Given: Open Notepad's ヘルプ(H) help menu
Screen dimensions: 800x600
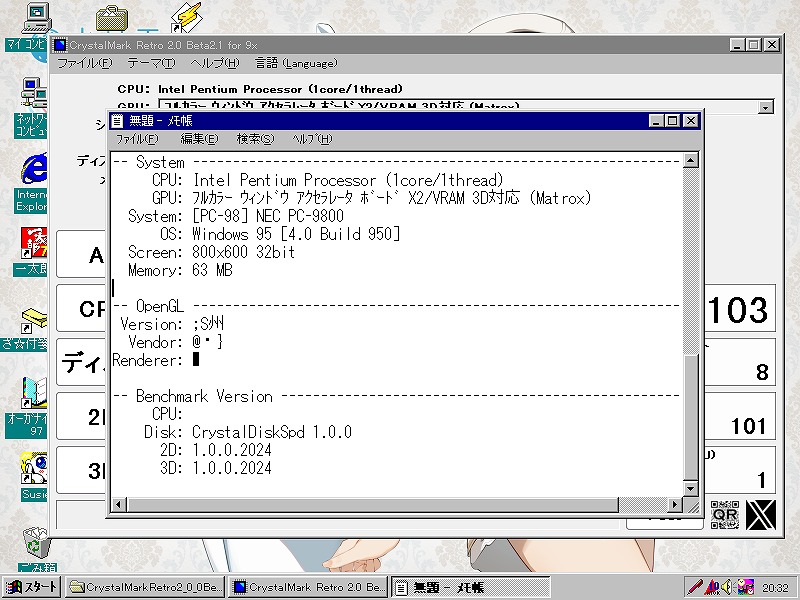Looking at the screenshot, I should [312, 139].
